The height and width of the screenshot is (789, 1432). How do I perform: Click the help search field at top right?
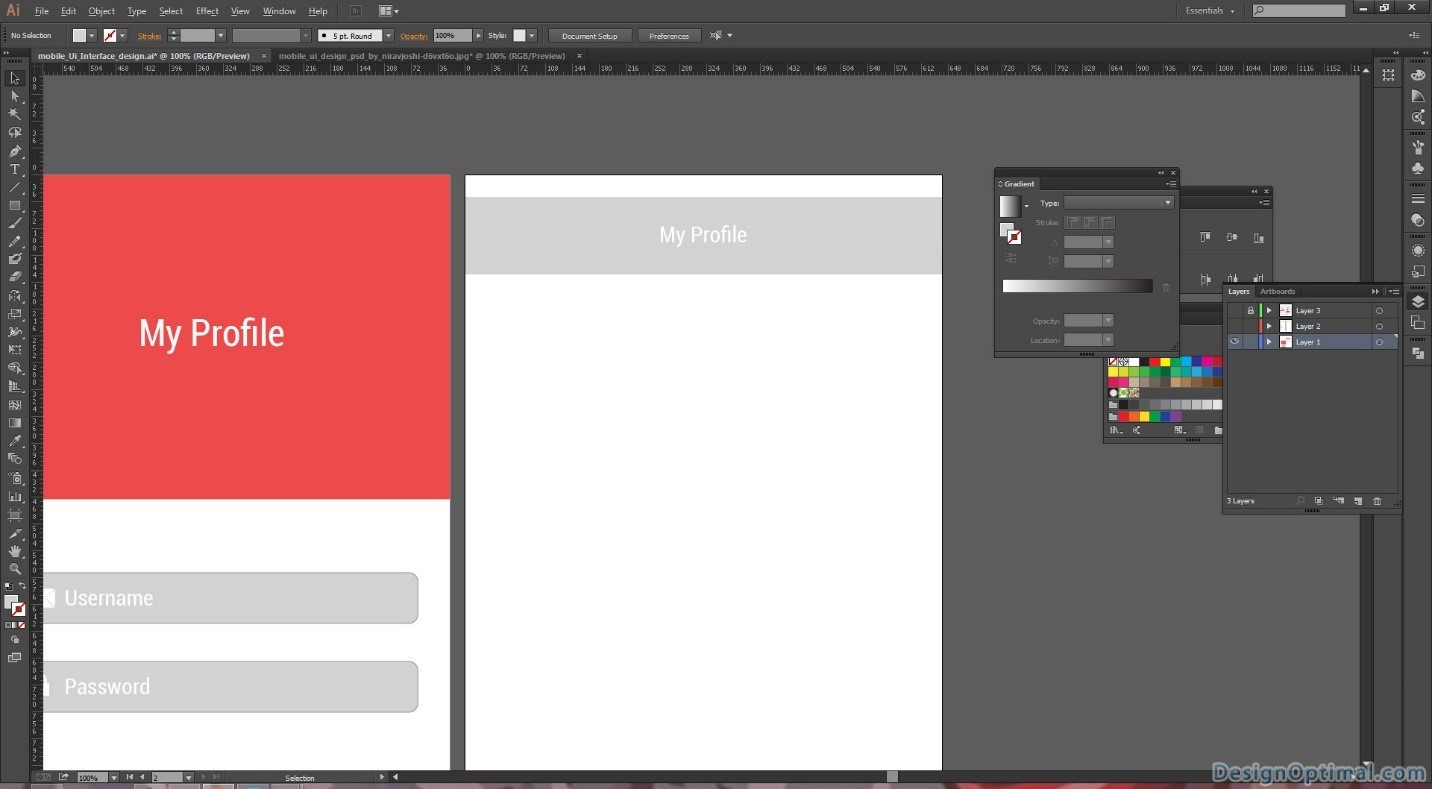coord(1299,11)
